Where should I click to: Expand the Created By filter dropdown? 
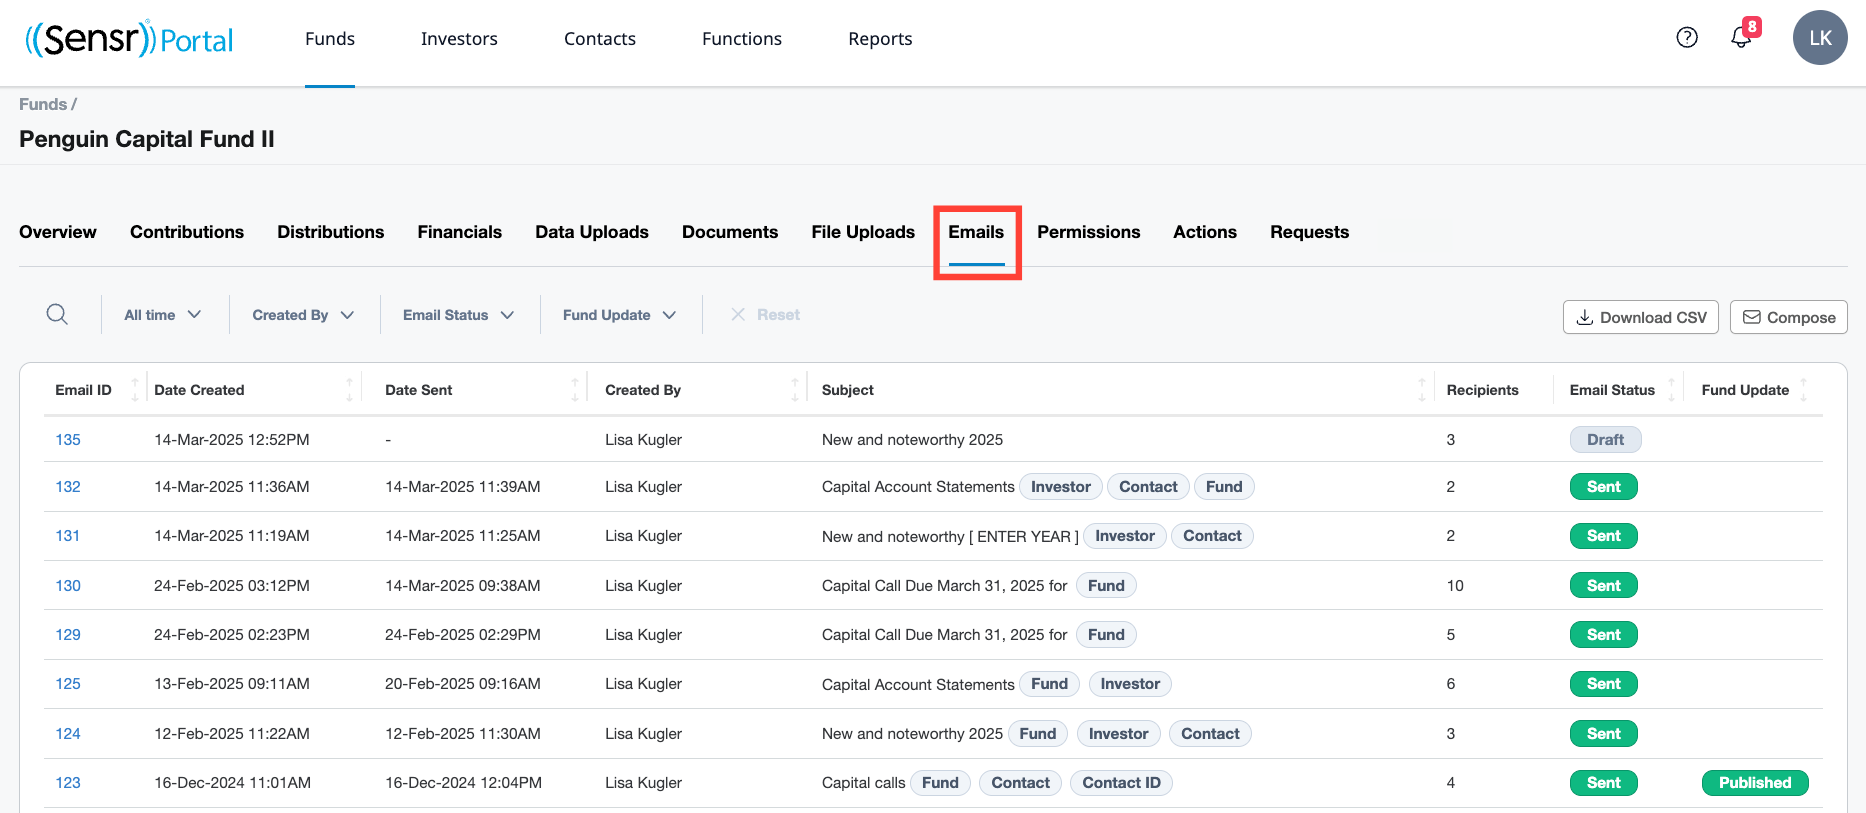tap(303, 315)
